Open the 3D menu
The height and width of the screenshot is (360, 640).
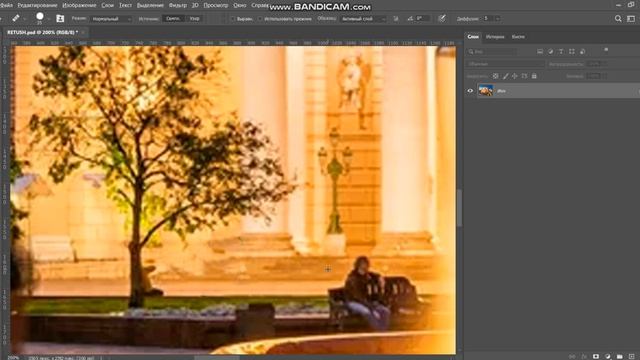click(x=195, y=5)
